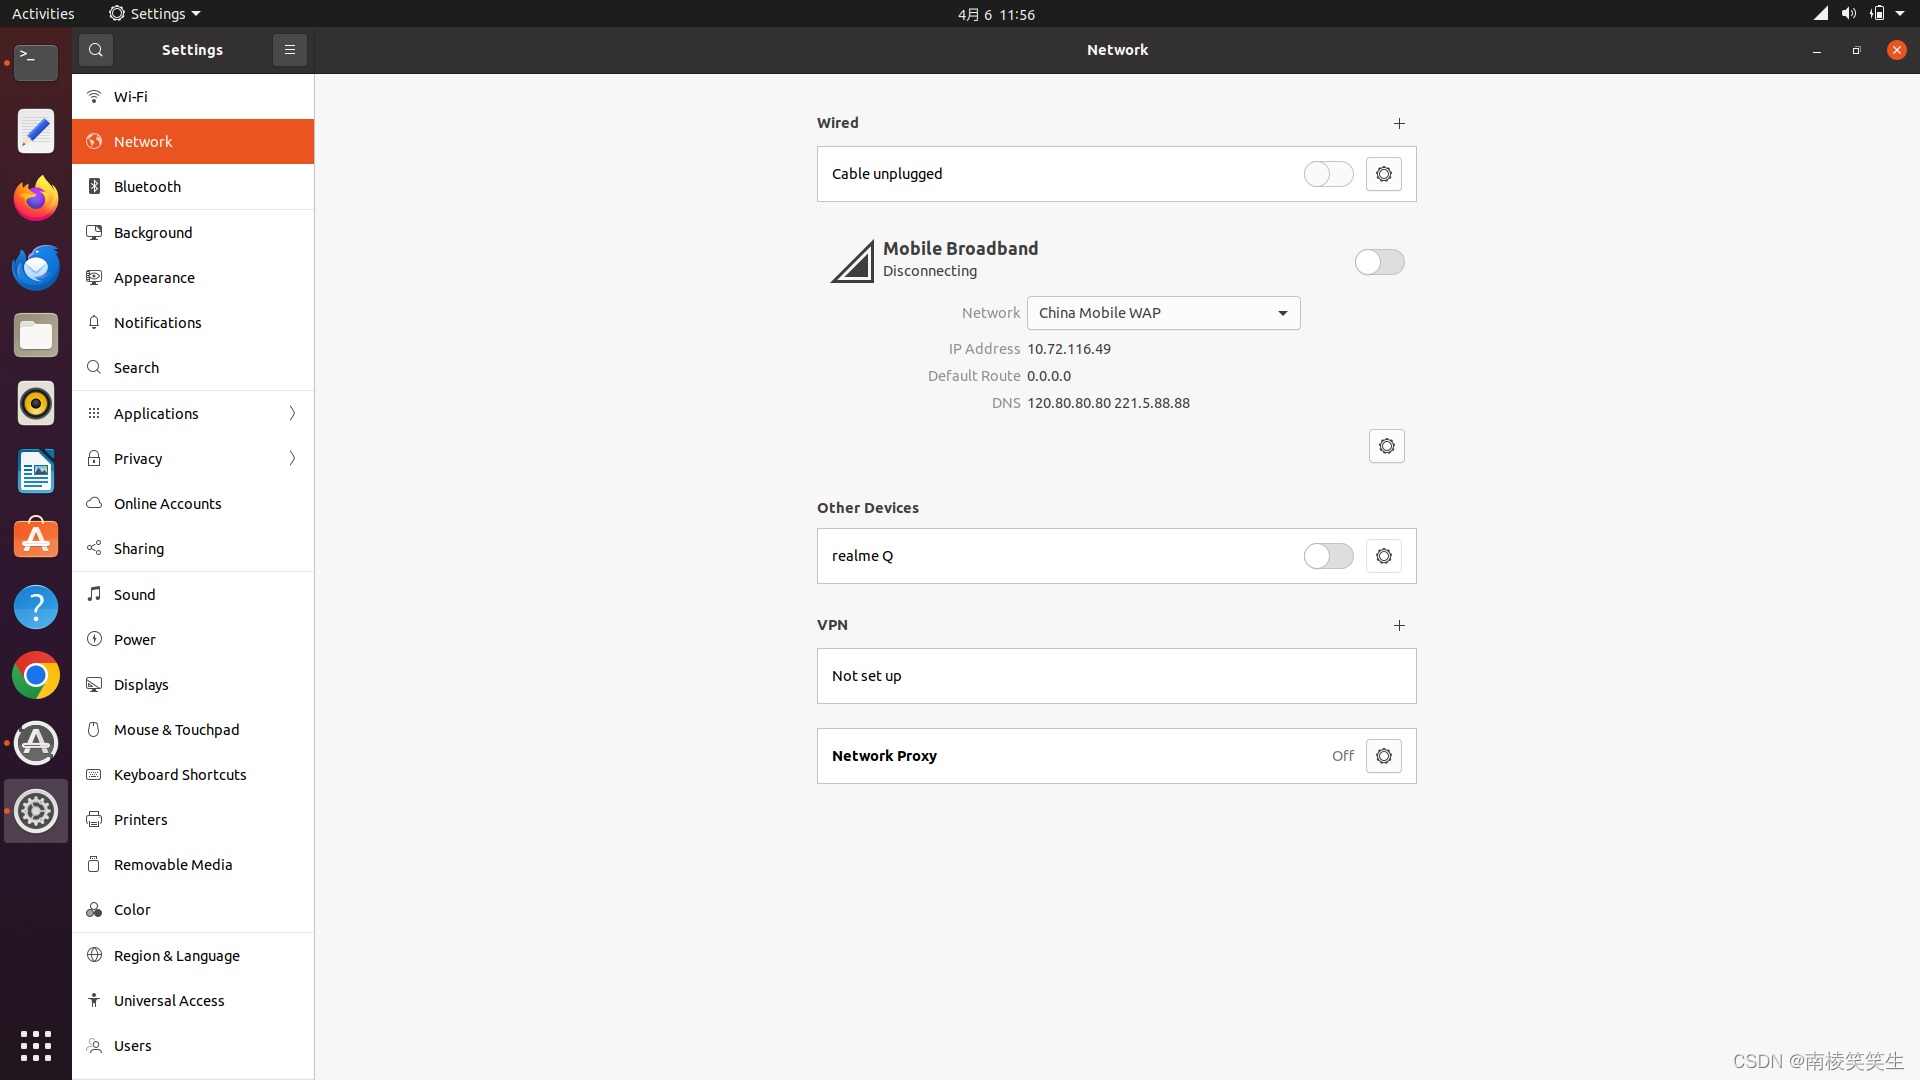
Task: Add a new wired connection
Action: pyautogui.click(x=1399, y=123)
